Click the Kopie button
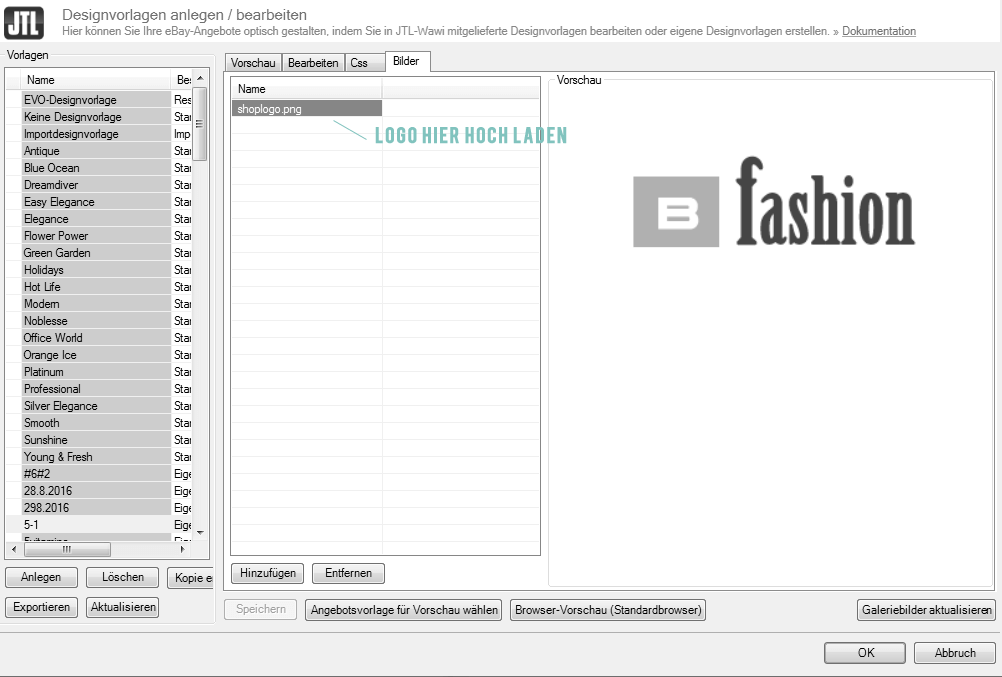This screenshot has height=677, width=1002. click(190, 578)
